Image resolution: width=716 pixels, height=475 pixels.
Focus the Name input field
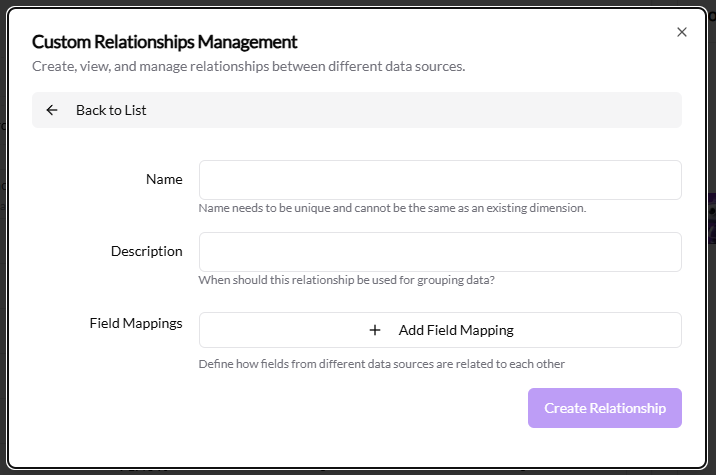pyautogui.click(x=440, y=180)
